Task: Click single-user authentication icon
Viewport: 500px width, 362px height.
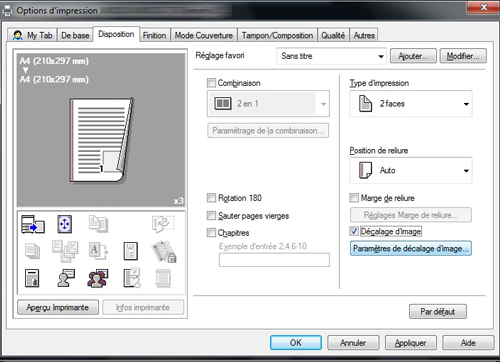Action: 66,278
